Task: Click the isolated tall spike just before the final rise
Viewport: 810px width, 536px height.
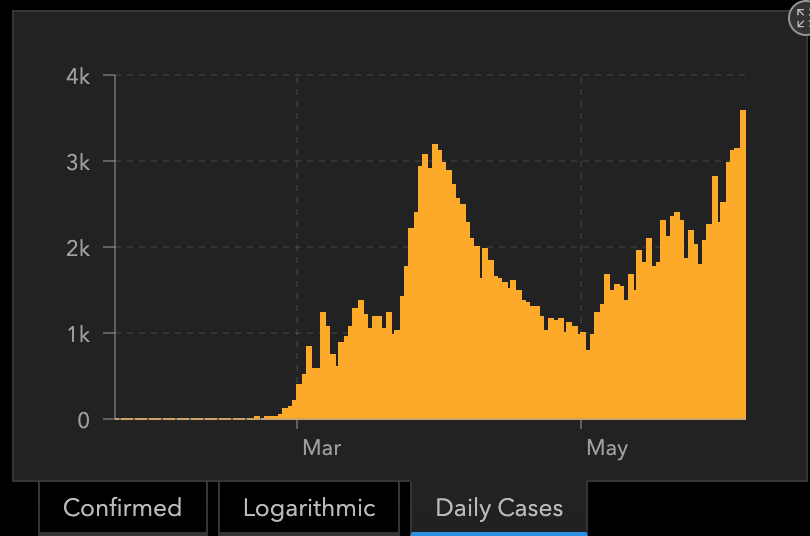Action: coord(715,298)
